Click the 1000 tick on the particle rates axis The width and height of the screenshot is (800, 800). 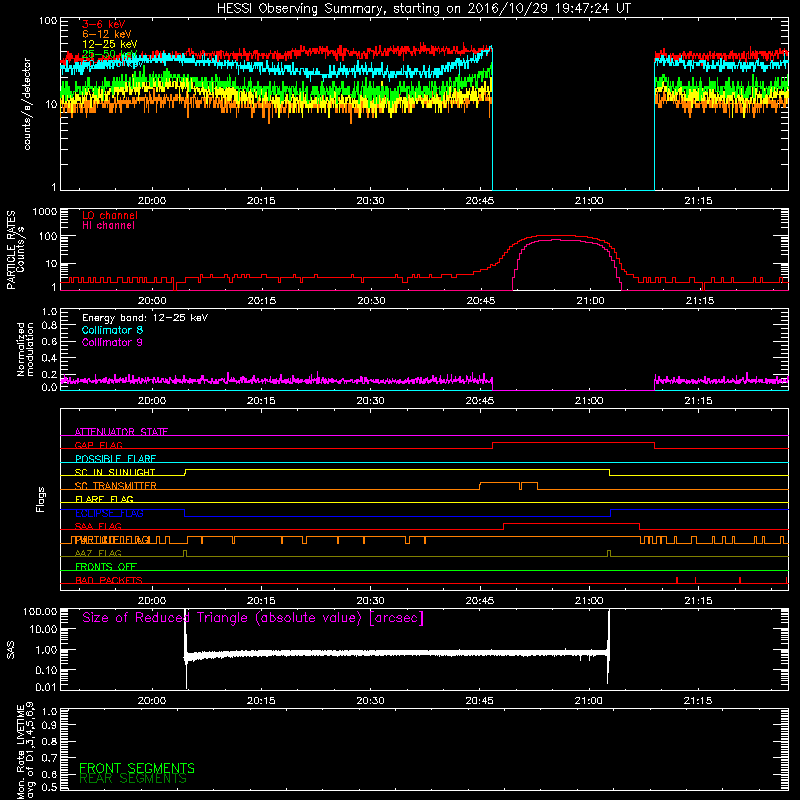pos(45,212)
